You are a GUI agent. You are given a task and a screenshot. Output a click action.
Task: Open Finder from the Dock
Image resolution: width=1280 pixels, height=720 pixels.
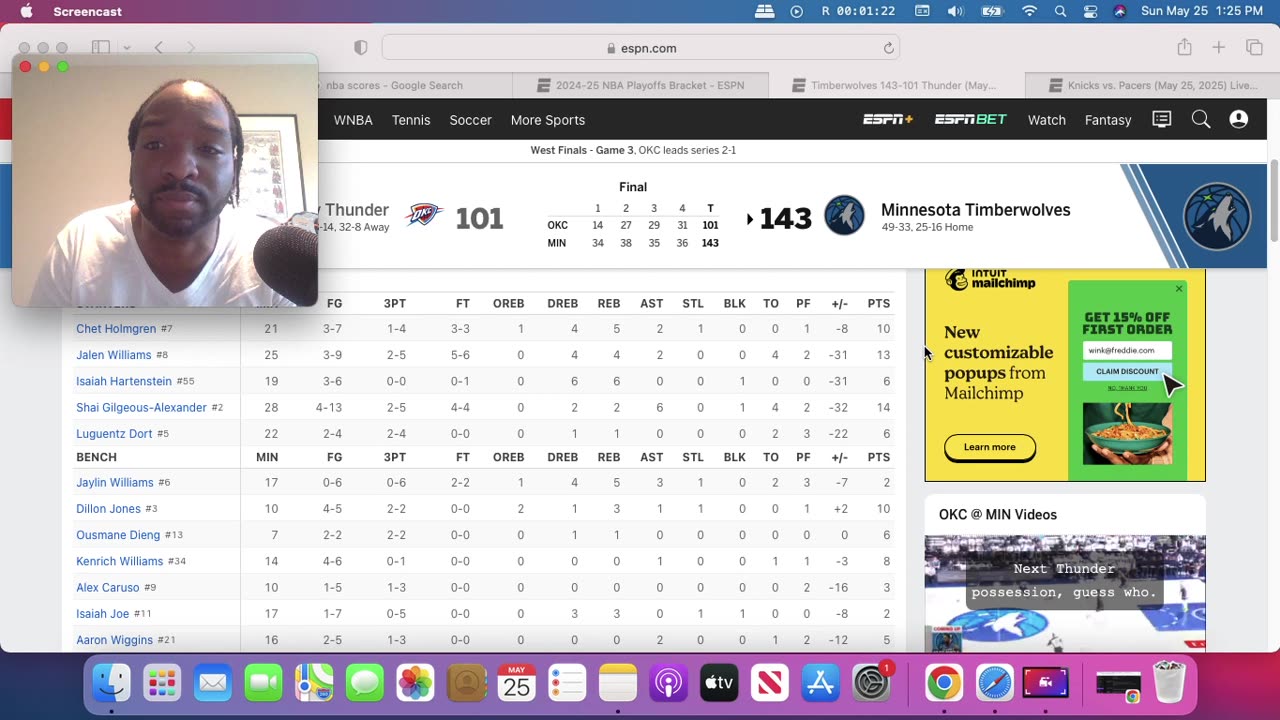click(111, 683)
